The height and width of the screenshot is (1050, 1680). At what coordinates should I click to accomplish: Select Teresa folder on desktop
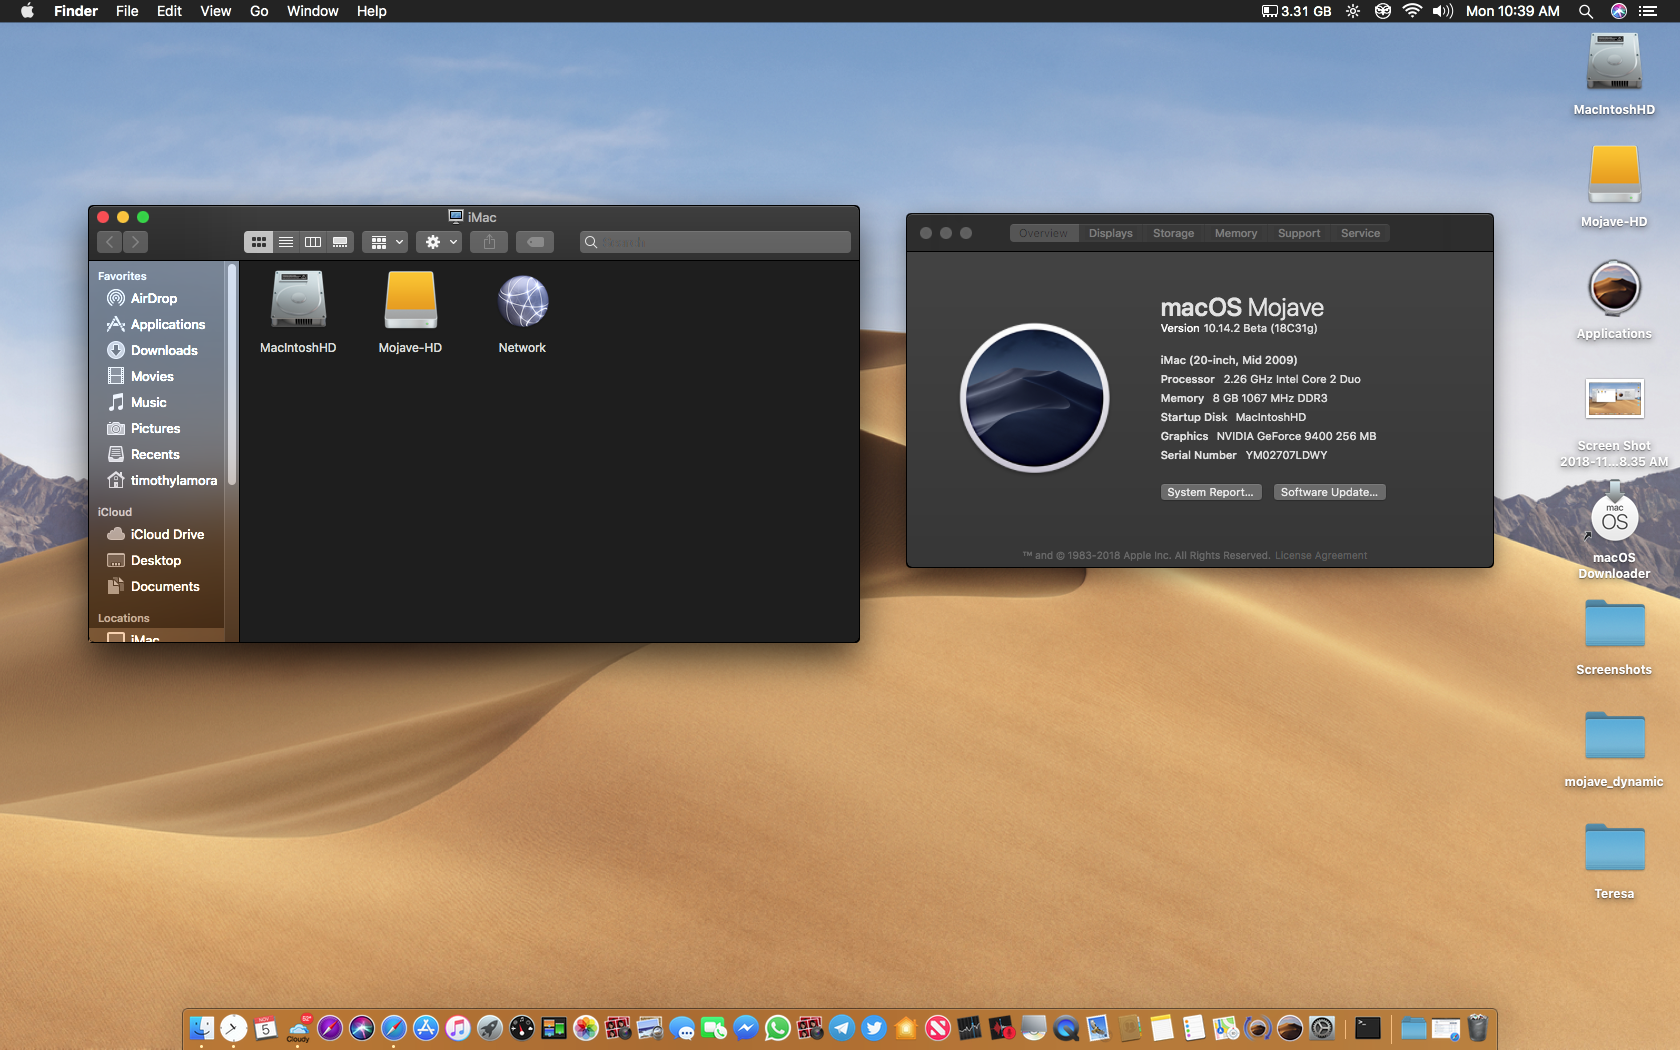(1614, 860)
